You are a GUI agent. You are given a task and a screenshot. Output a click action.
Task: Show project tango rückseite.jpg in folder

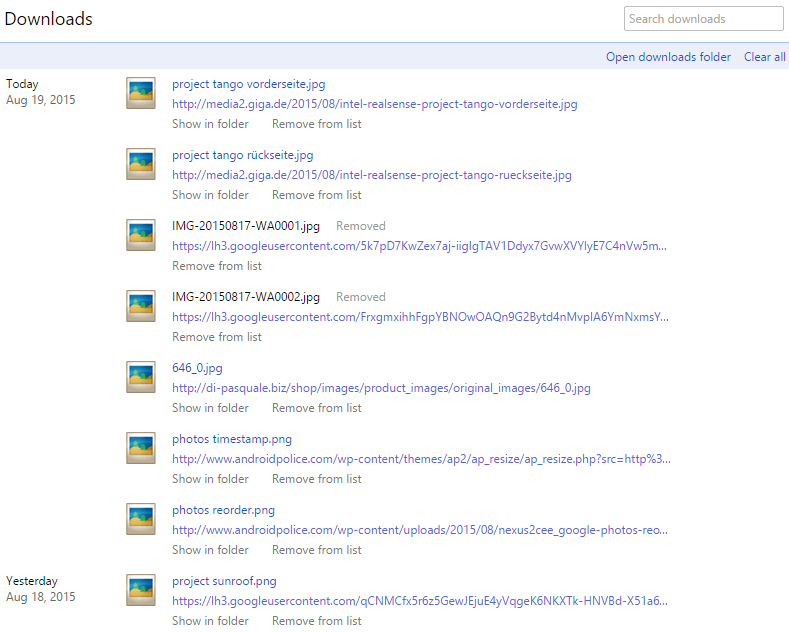point(210,195)
